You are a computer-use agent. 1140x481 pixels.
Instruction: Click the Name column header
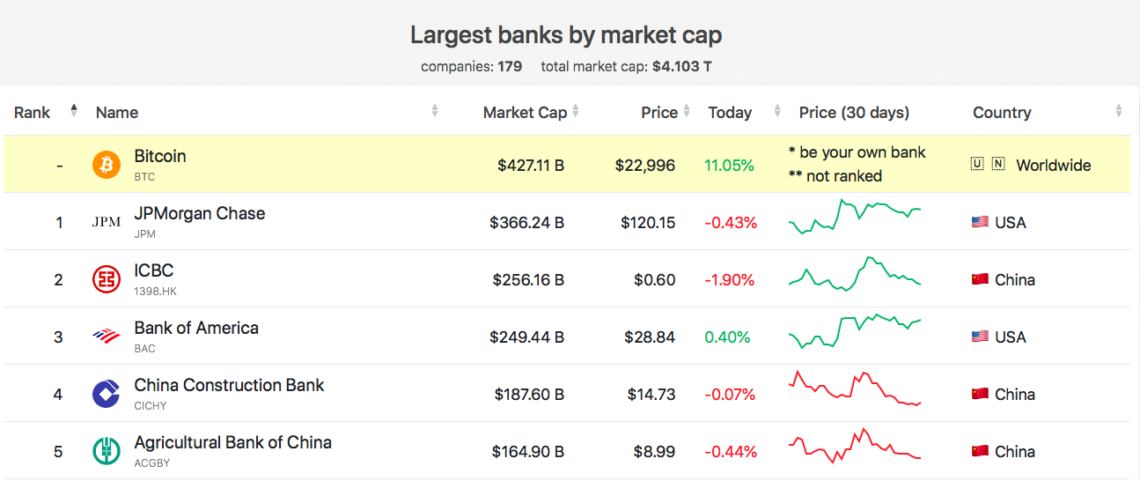(x=117, y=113)
